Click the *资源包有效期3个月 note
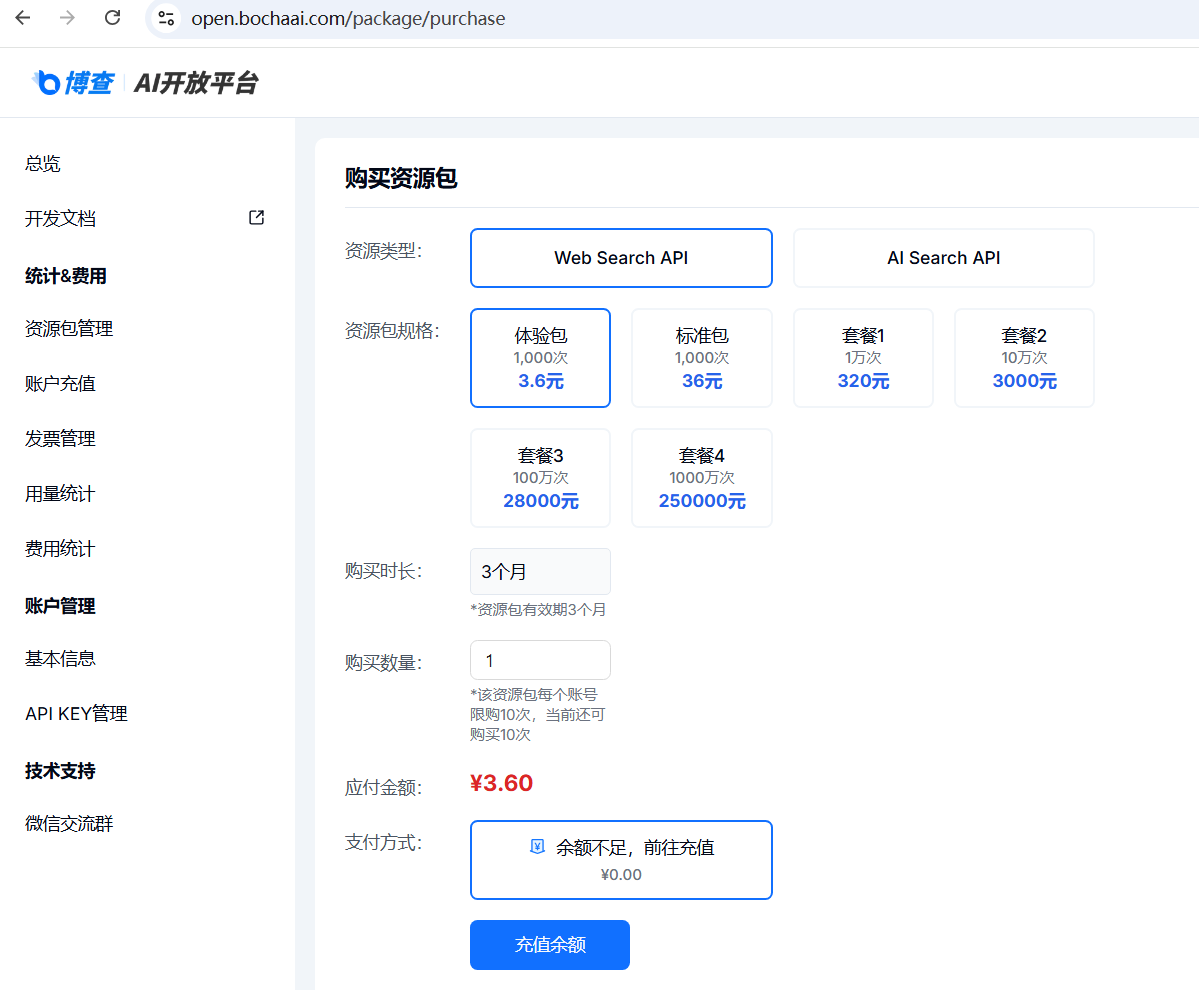Image resolution: width=1199 pixels, height=990 pixels. tap(538, 610)
